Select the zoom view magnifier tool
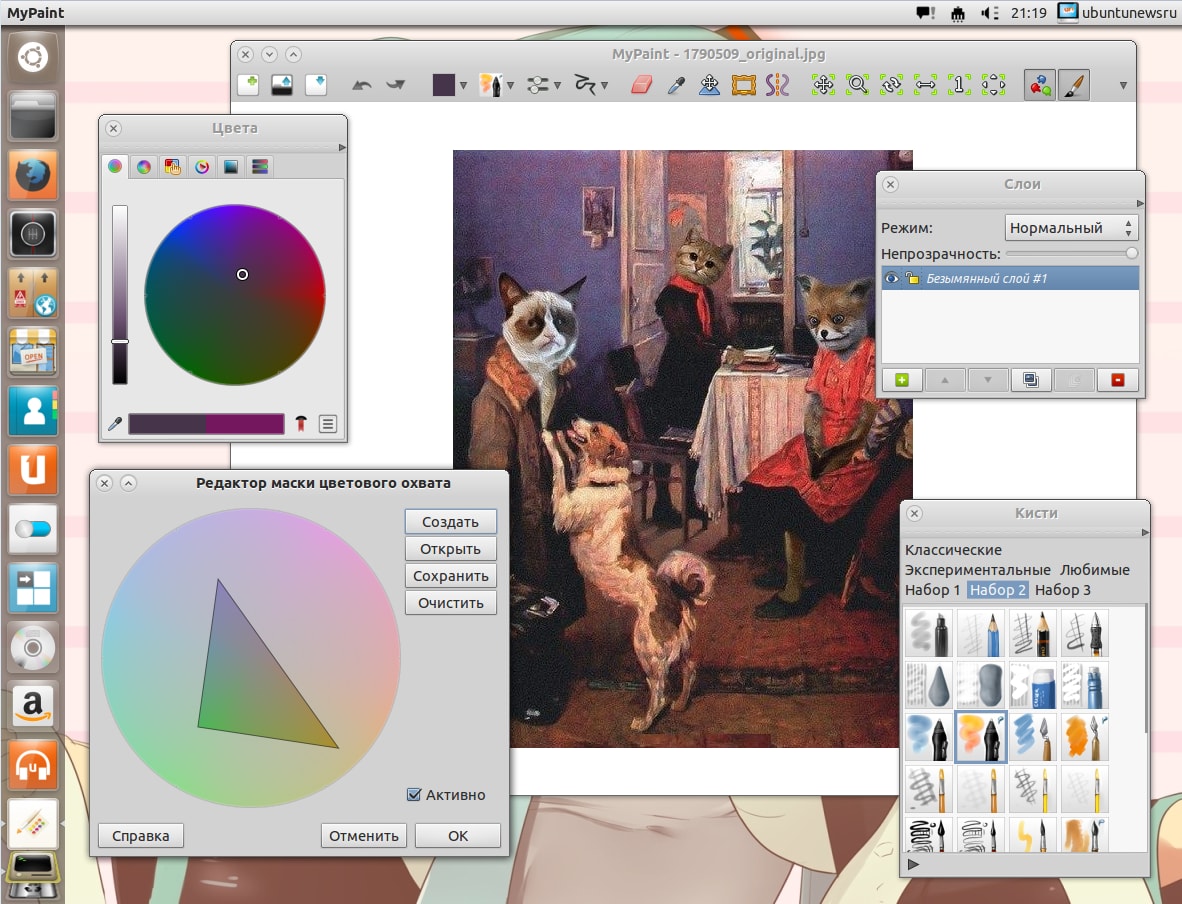Image resolution: width=1182 pixels, height=904 pixels. 857,84
